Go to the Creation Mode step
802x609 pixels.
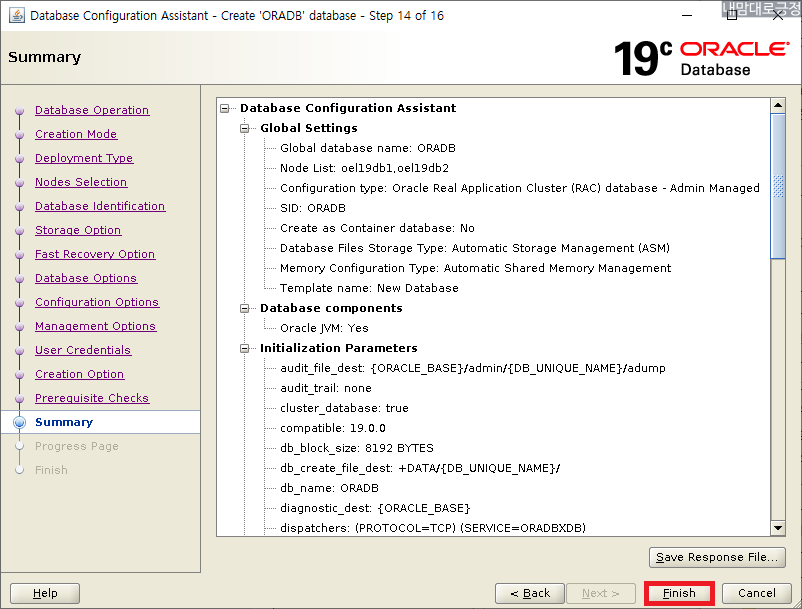(76, 134)
